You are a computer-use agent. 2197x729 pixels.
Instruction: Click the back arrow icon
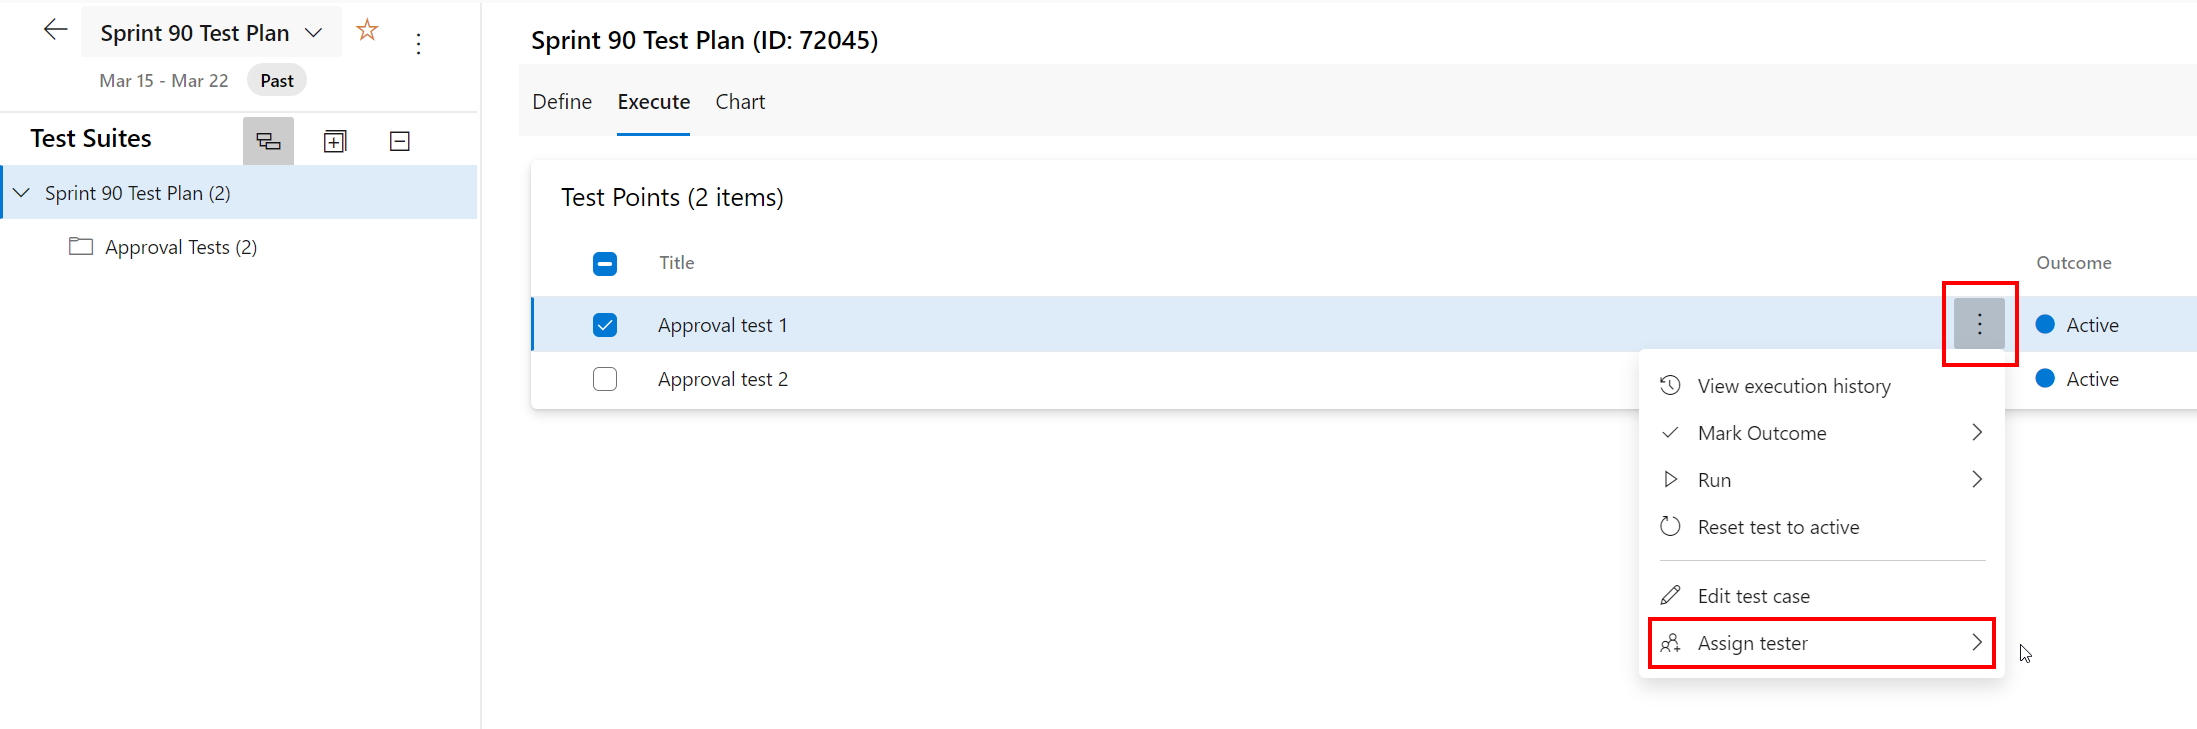(55, 30)
